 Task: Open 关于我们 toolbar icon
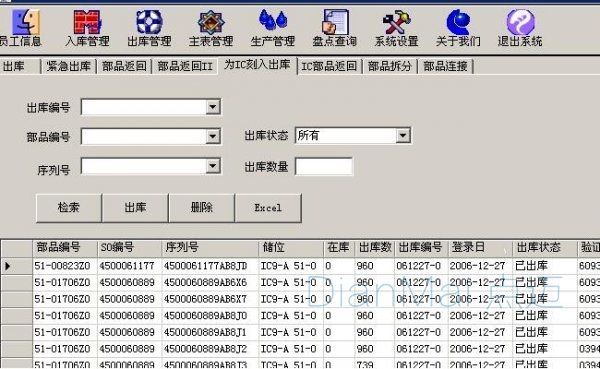coord(458,22)
